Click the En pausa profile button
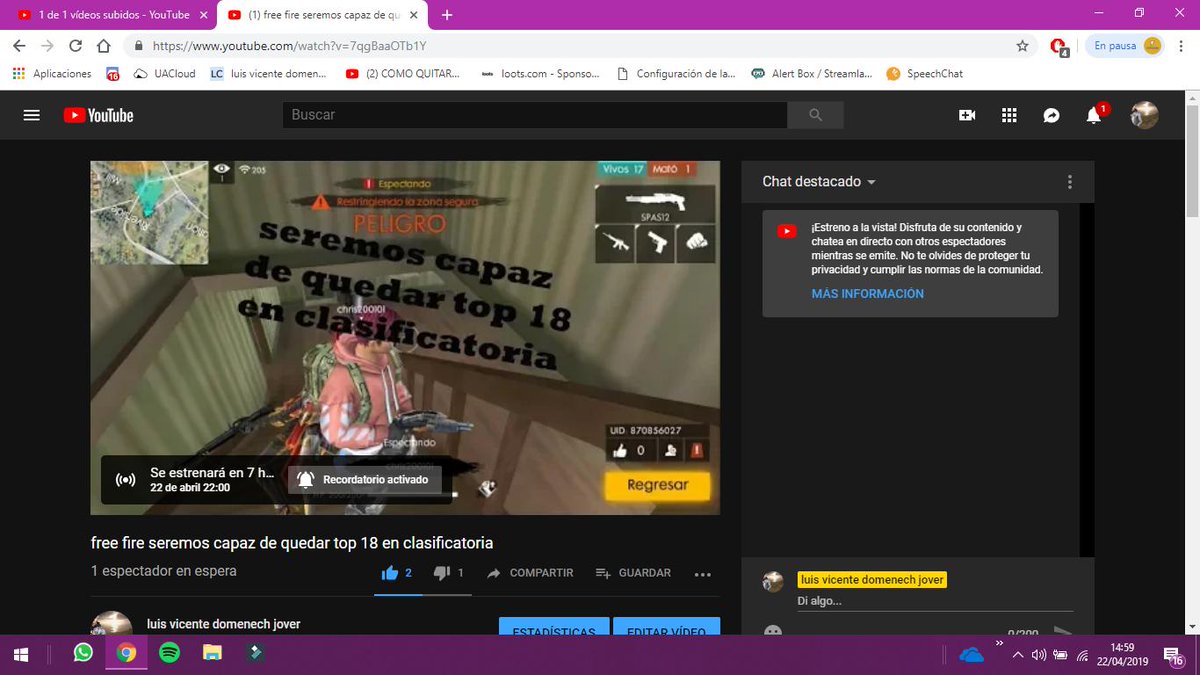The width and height of the screenshot is (1200, 675). tap(1127, 46)
